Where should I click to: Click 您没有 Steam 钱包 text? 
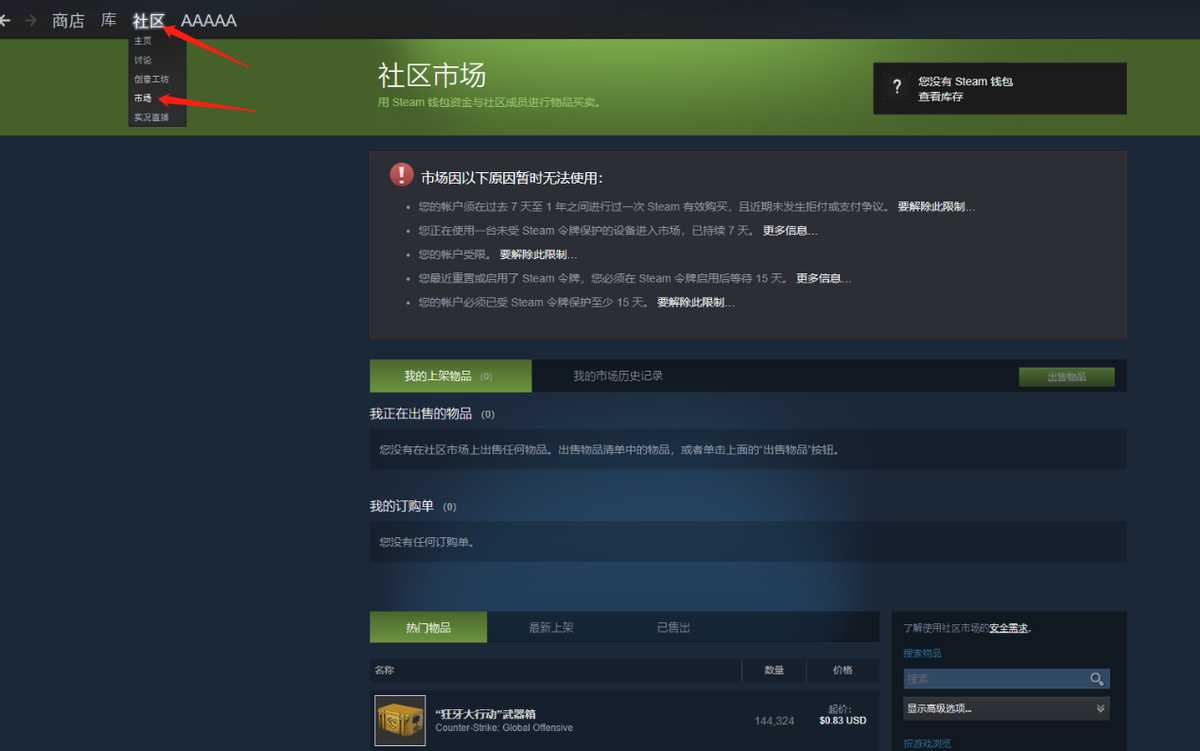point(966,82)
